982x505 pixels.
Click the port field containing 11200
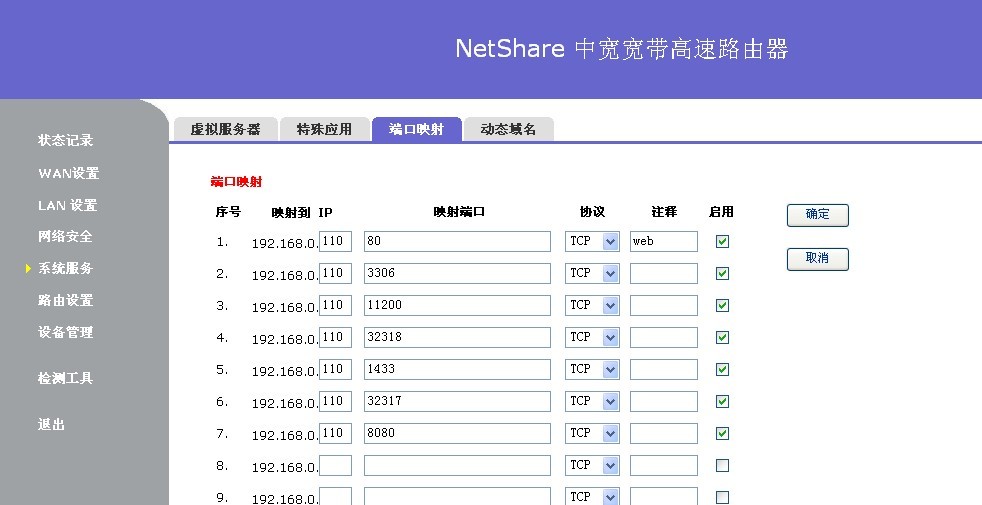click(457, 305)
